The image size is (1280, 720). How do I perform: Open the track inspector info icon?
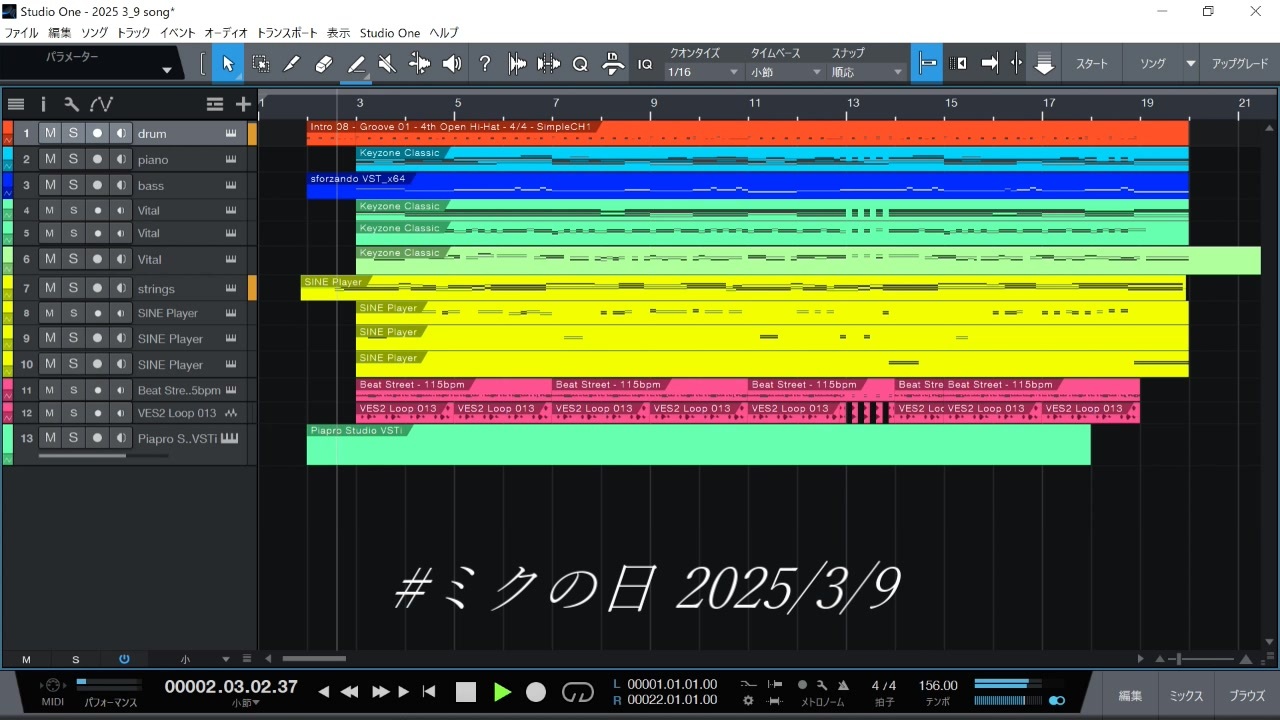(x=43, y=104)
